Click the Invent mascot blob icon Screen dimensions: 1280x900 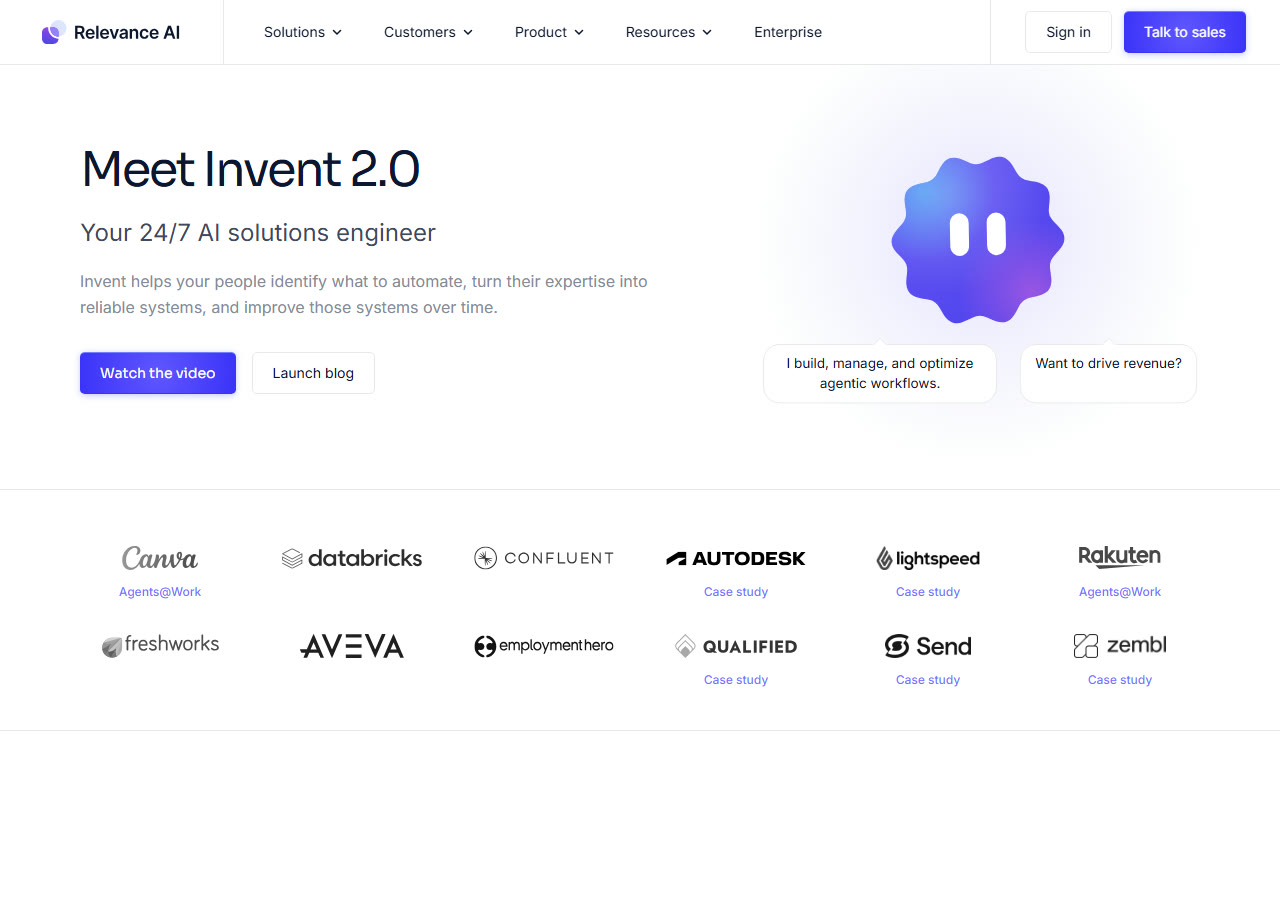point(978,240)
